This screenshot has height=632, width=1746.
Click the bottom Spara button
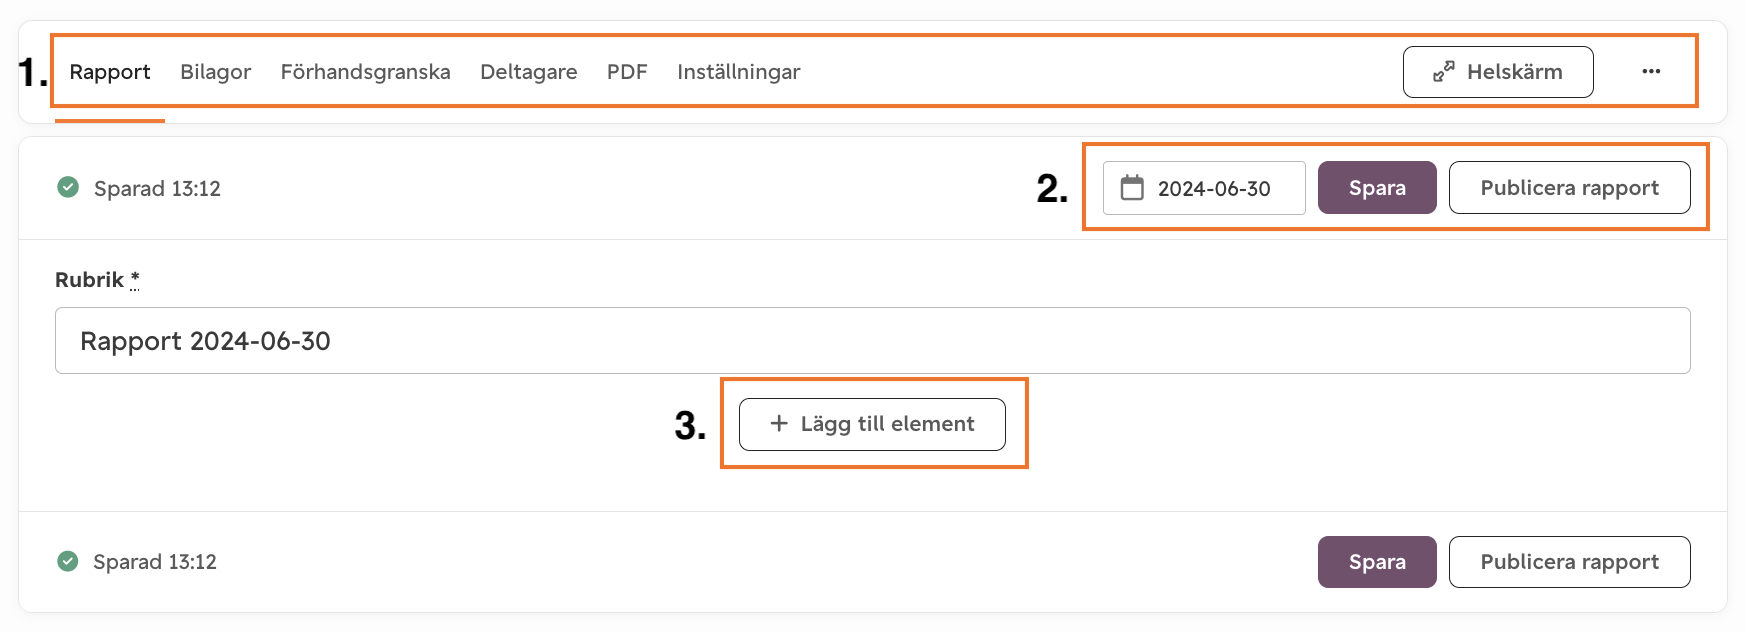pyautogui.click(x=1377, y=562)
